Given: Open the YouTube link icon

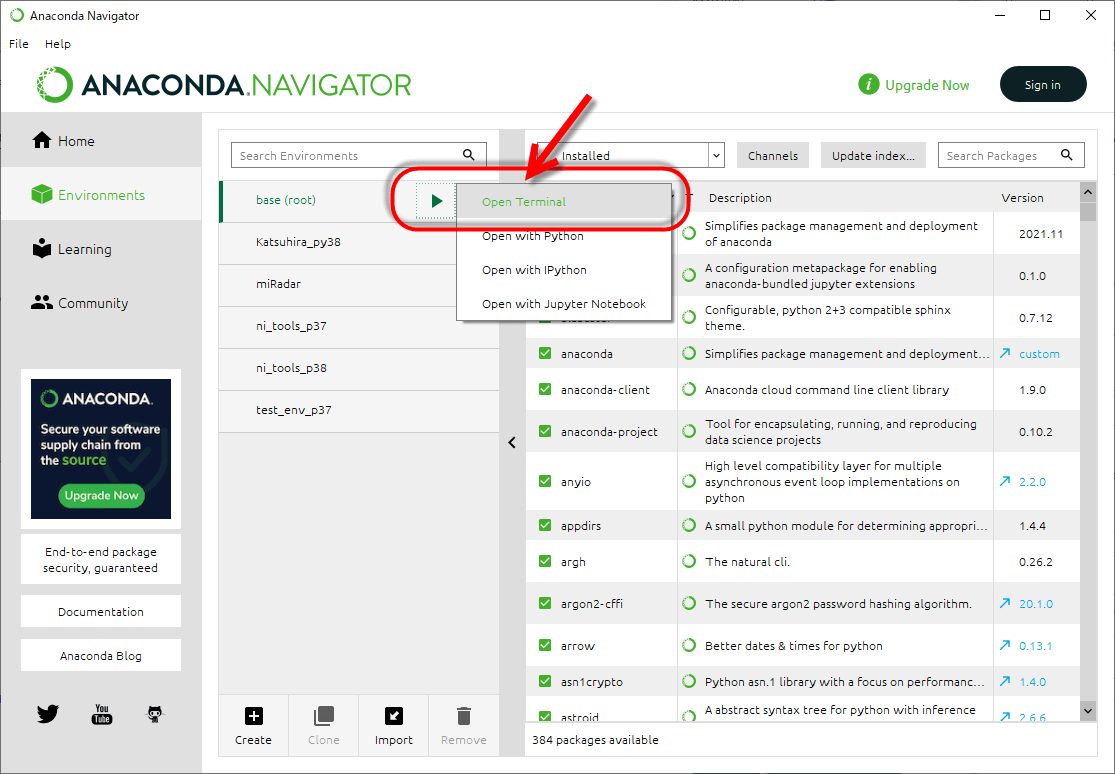Looking at the screenshot, I should [102, 714].
